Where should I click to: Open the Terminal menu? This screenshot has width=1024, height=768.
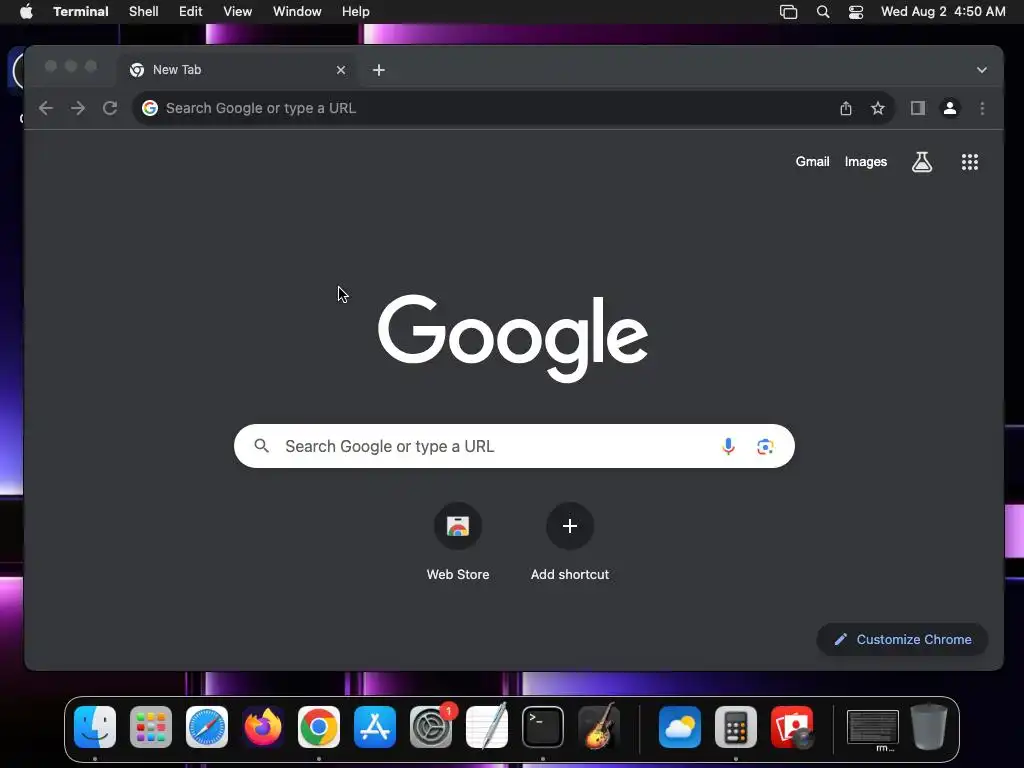click(x=81, y=12)
